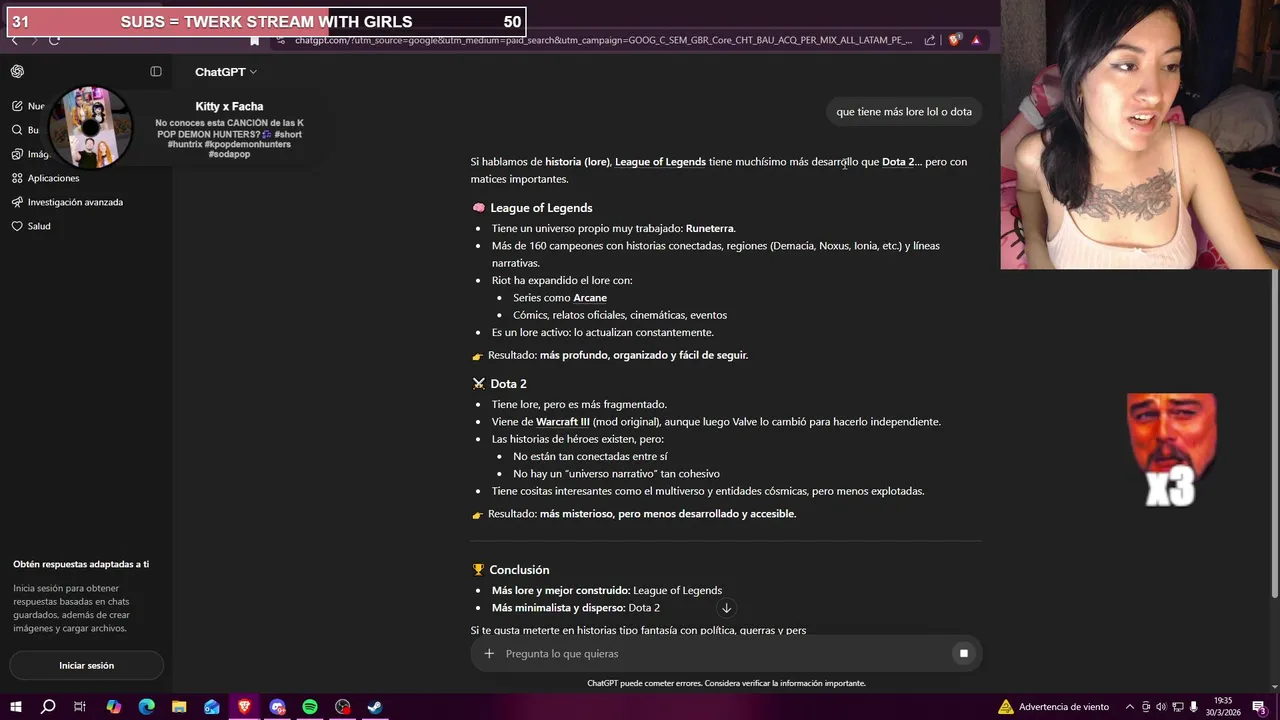
Task: Click the Iniciar sesión button
Action: pyautogui.click(x=86, y=666)
